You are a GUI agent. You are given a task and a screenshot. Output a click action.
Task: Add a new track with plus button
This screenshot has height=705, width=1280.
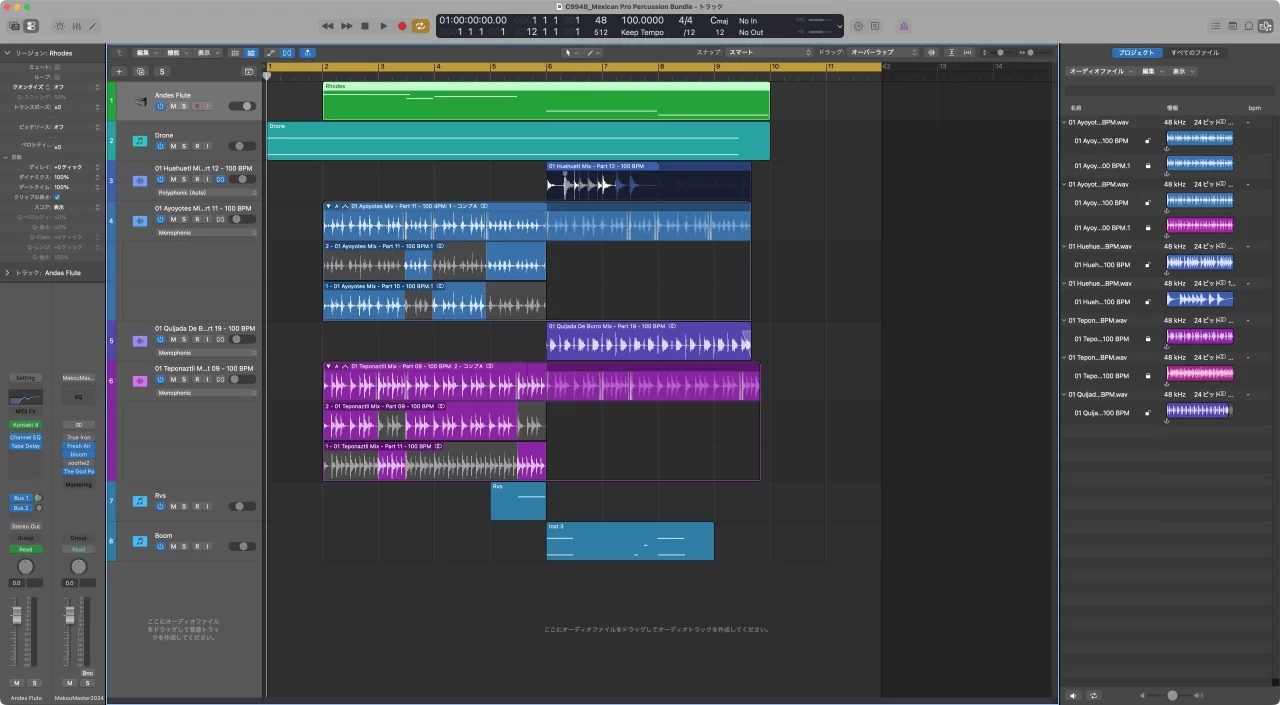coord(119,72)
